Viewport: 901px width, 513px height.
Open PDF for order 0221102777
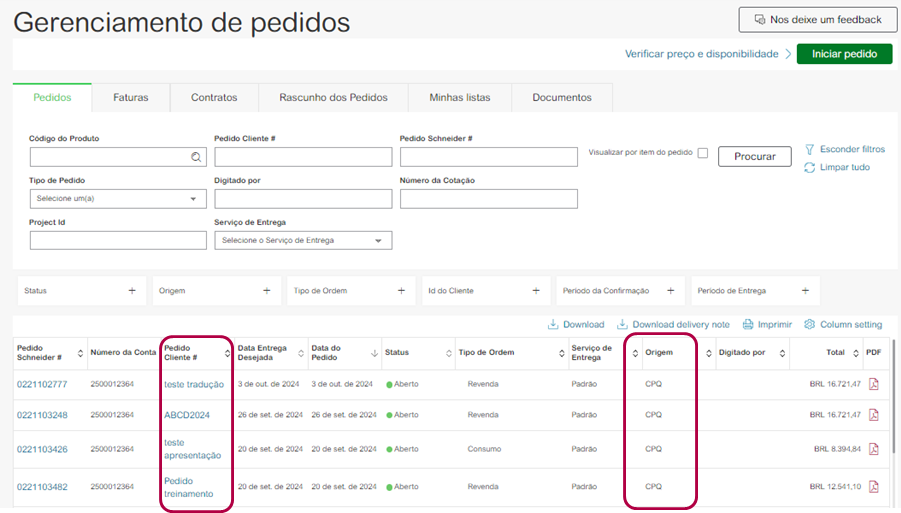click(x=873, y=384)
